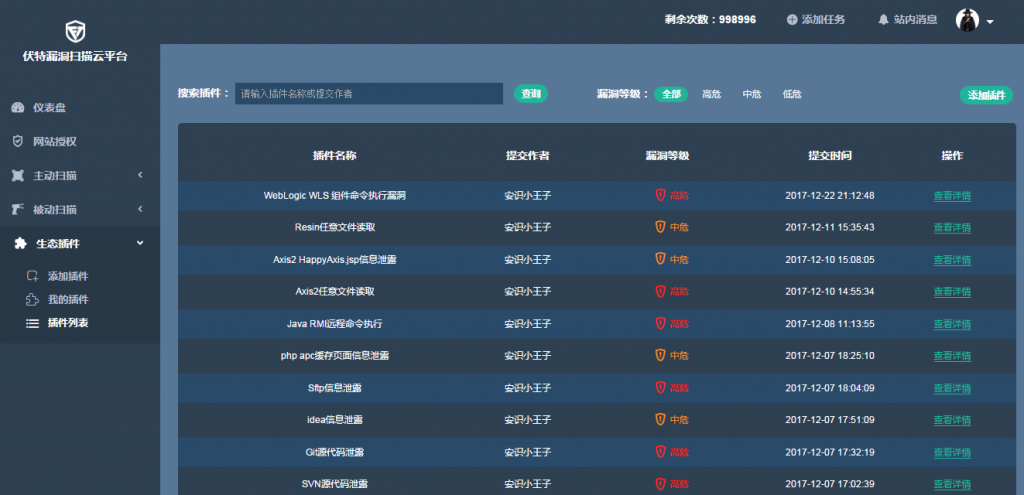Click the list icon beside 插件列表
Image resolution: width=1024 pixels, height=495 pixels.
(x=32, y=323)
